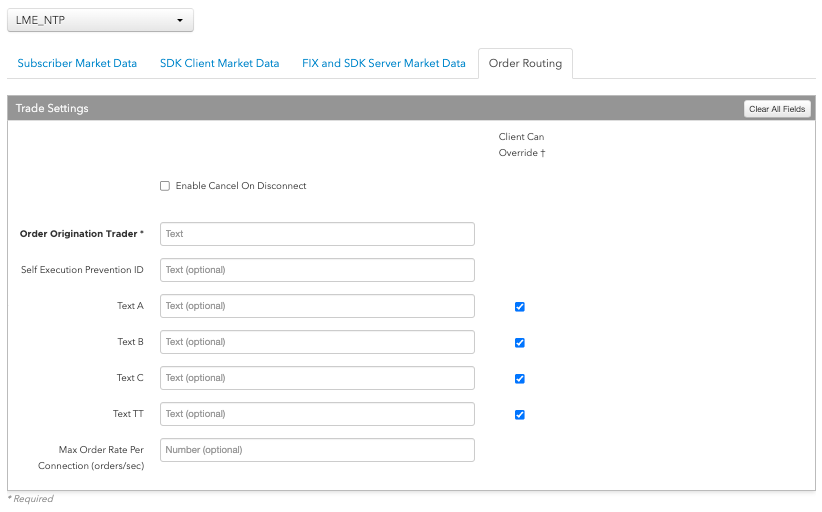Toggle Client Can Override for Text TT
822x512 pixels.
[520, 415]
